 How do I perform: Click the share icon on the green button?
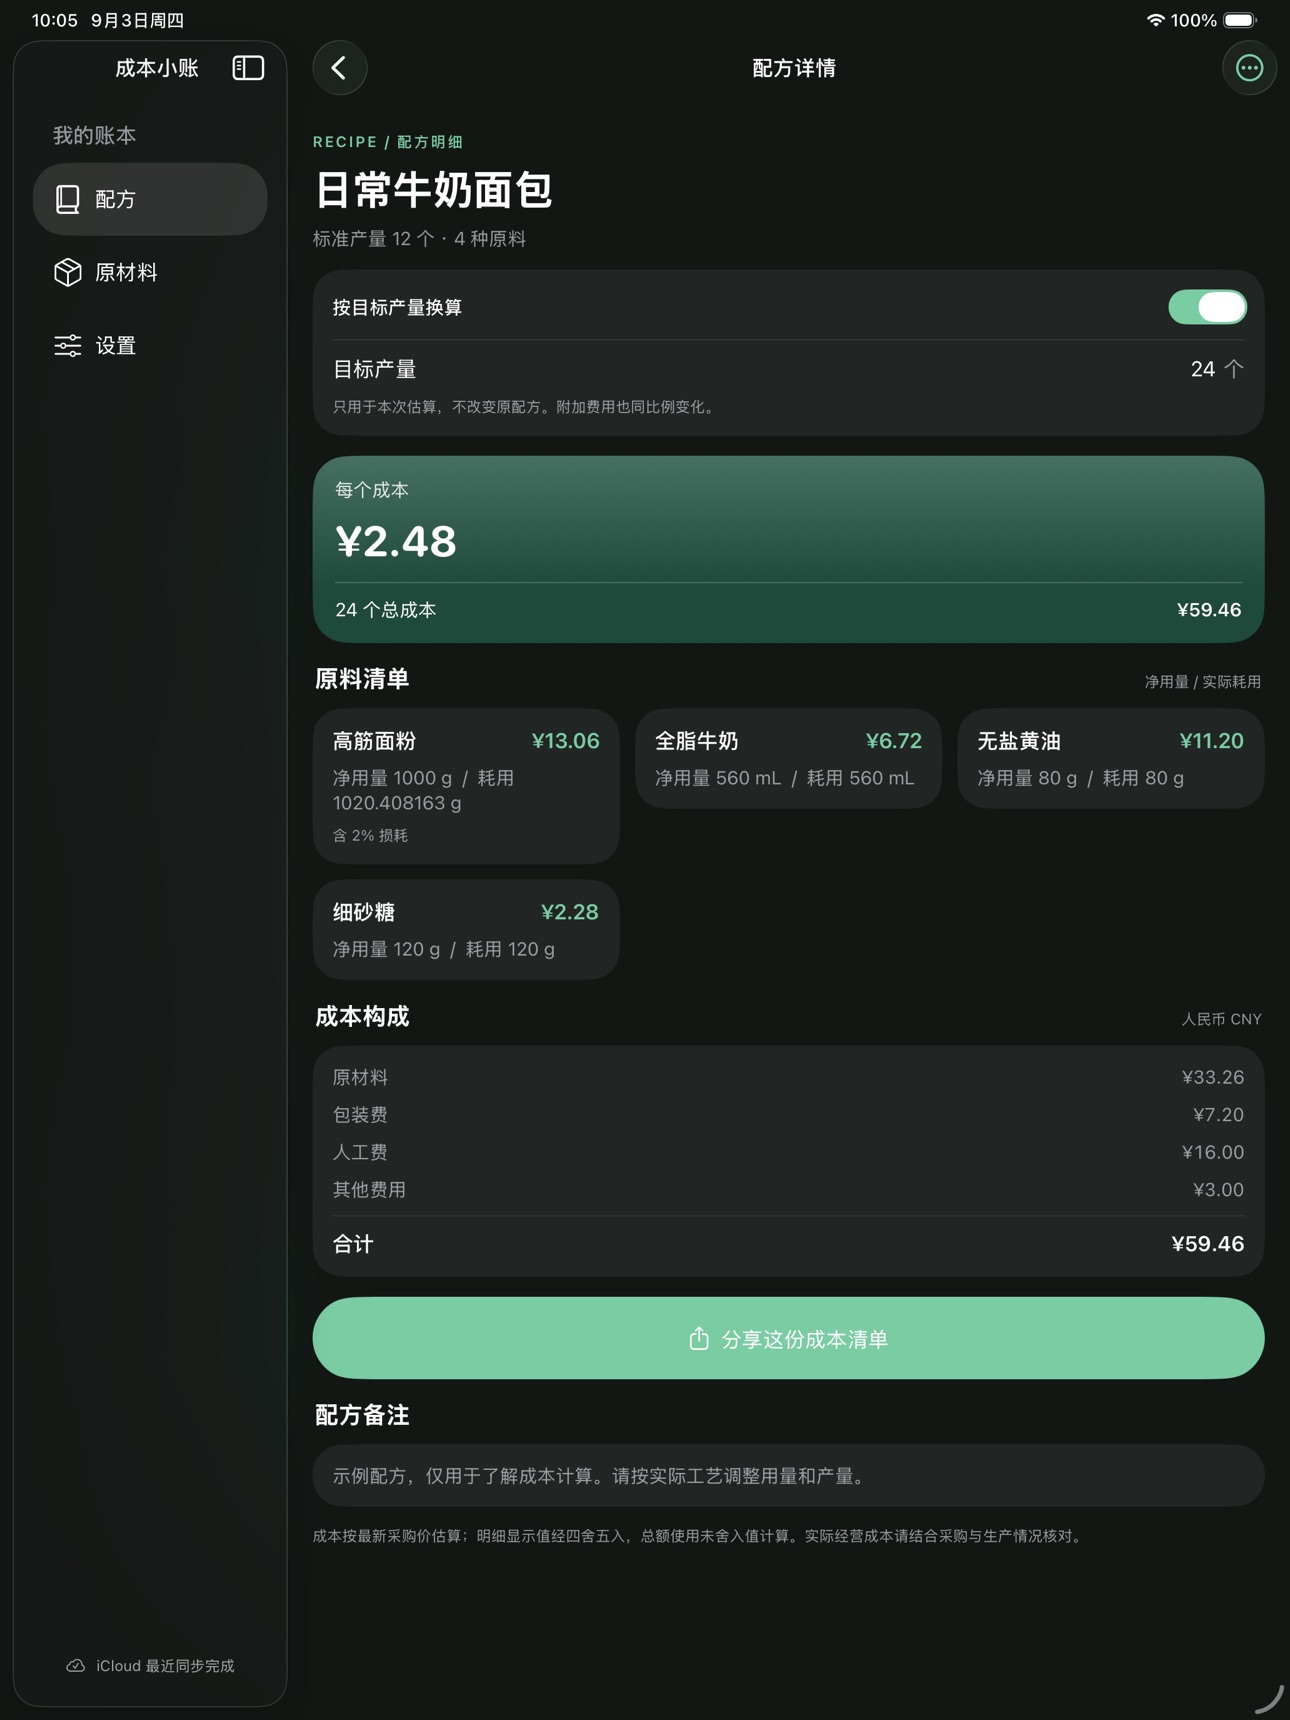tap(699, 1339)
